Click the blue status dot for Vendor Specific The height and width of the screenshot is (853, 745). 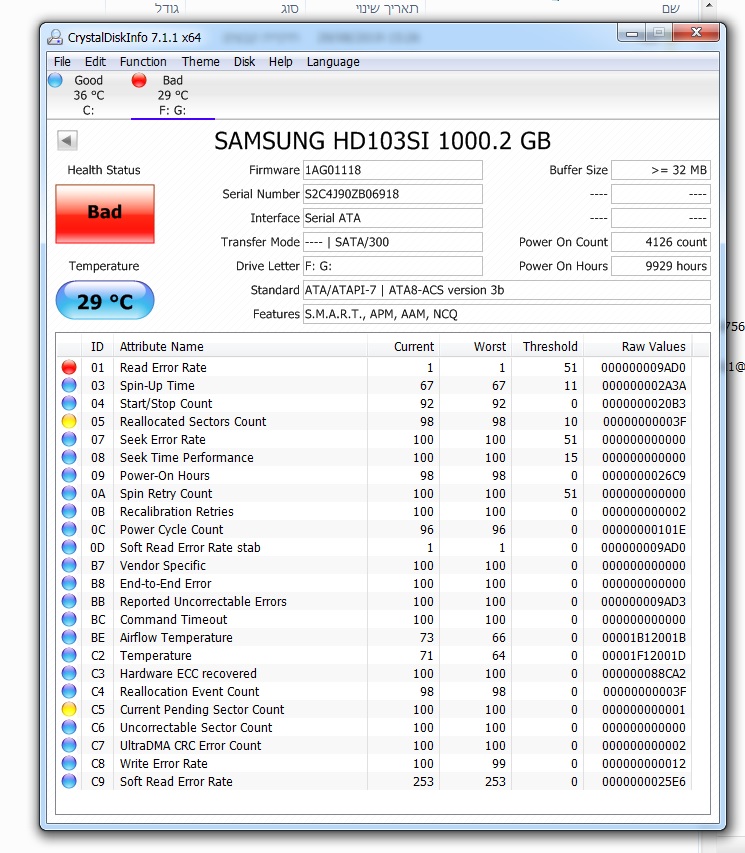point(69,565)
